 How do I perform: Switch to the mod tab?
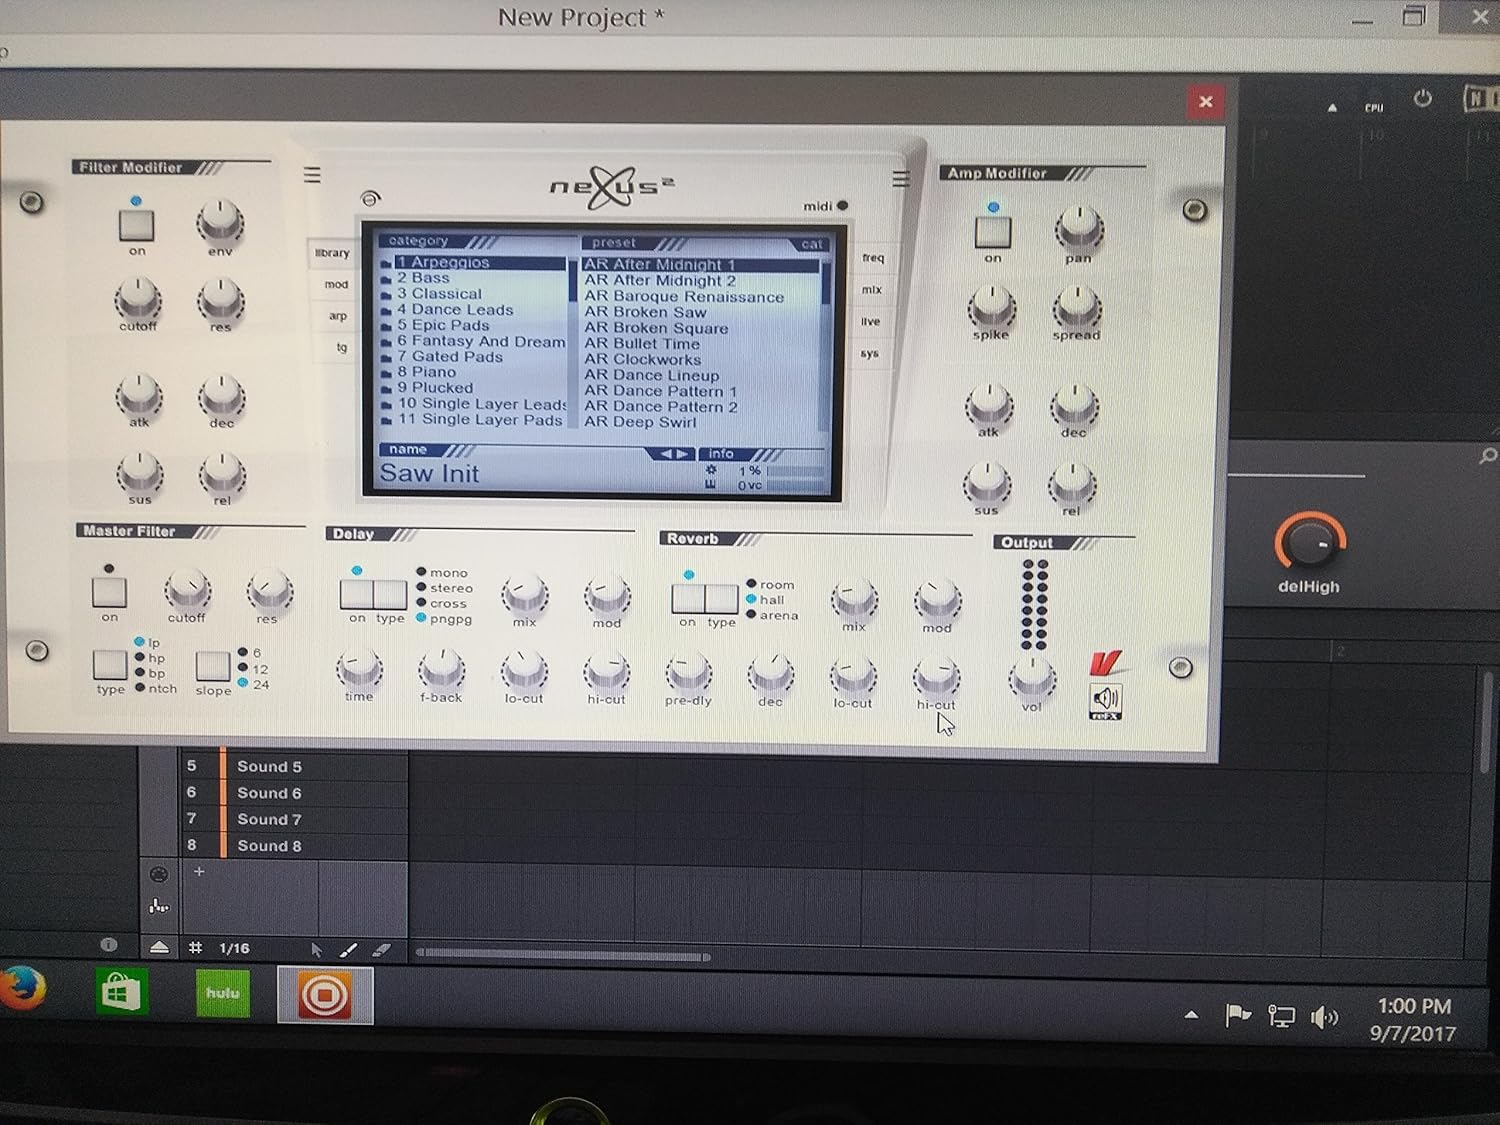click(336, 285)
